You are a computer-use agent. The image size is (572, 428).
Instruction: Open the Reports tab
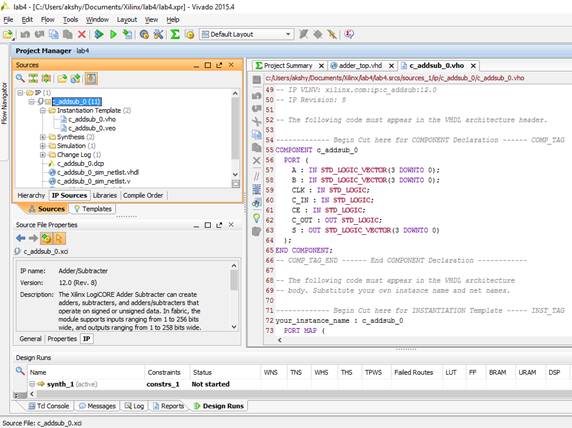tap(168, 406)
